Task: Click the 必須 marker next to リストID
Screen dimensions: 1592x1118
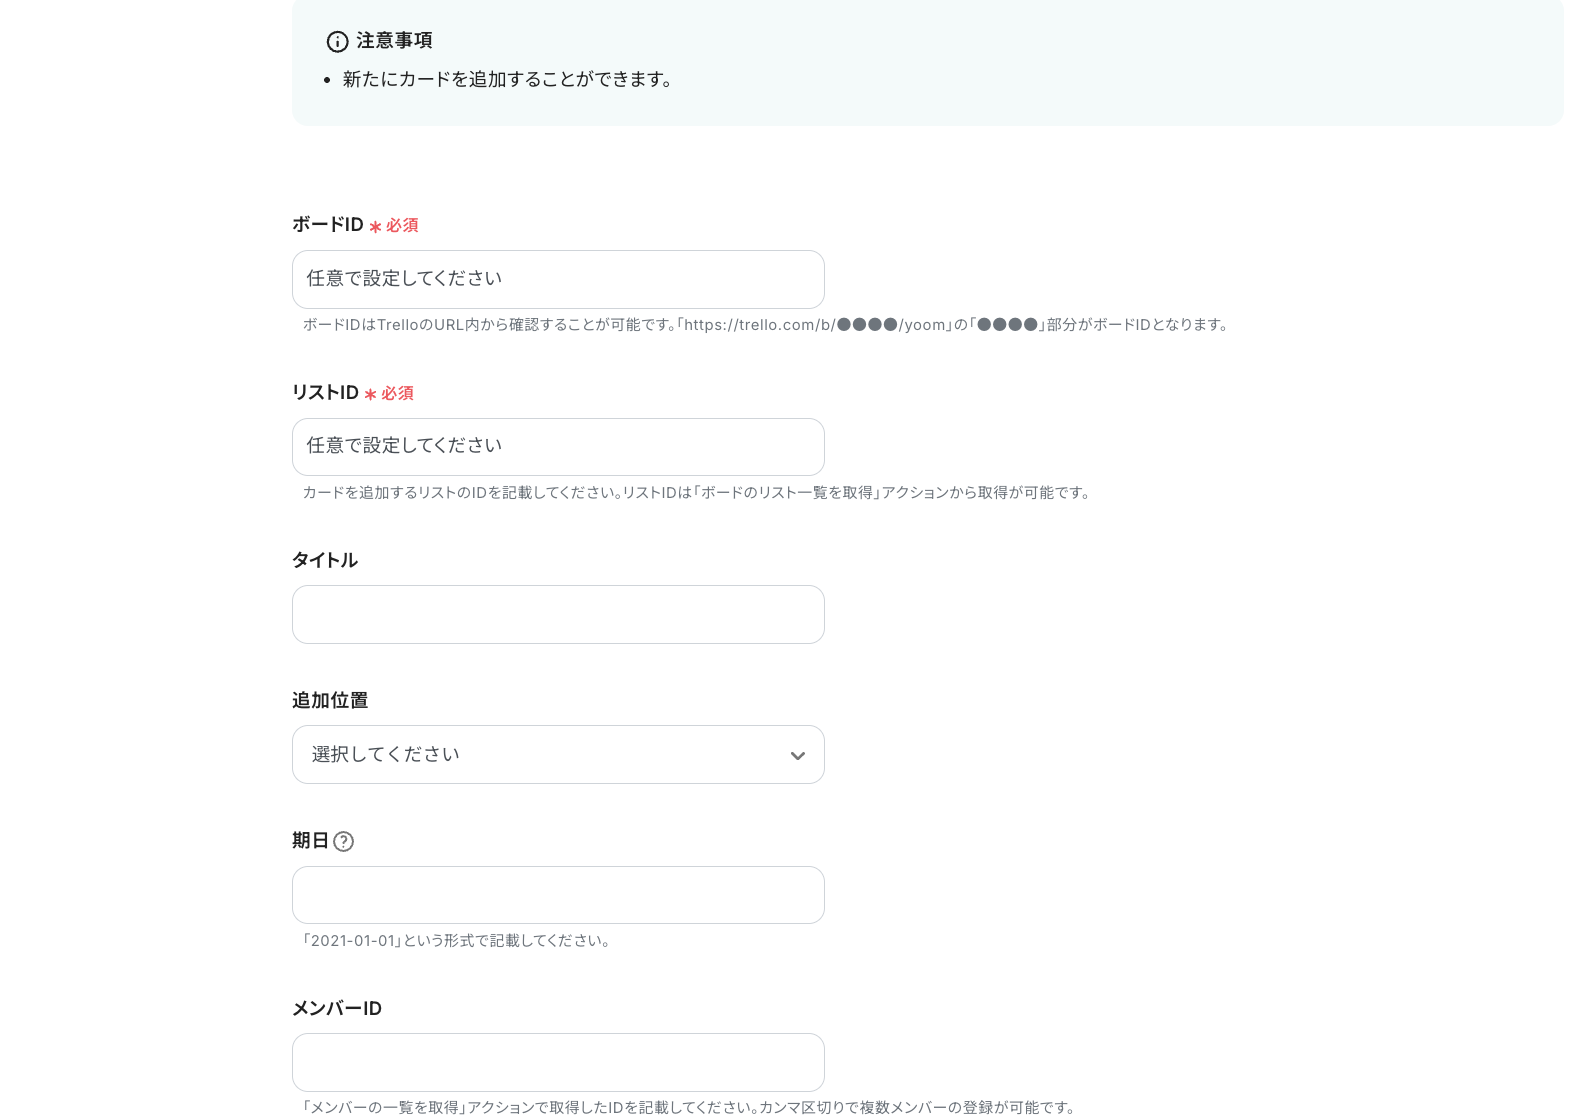Action: click(x=389, y=394)
